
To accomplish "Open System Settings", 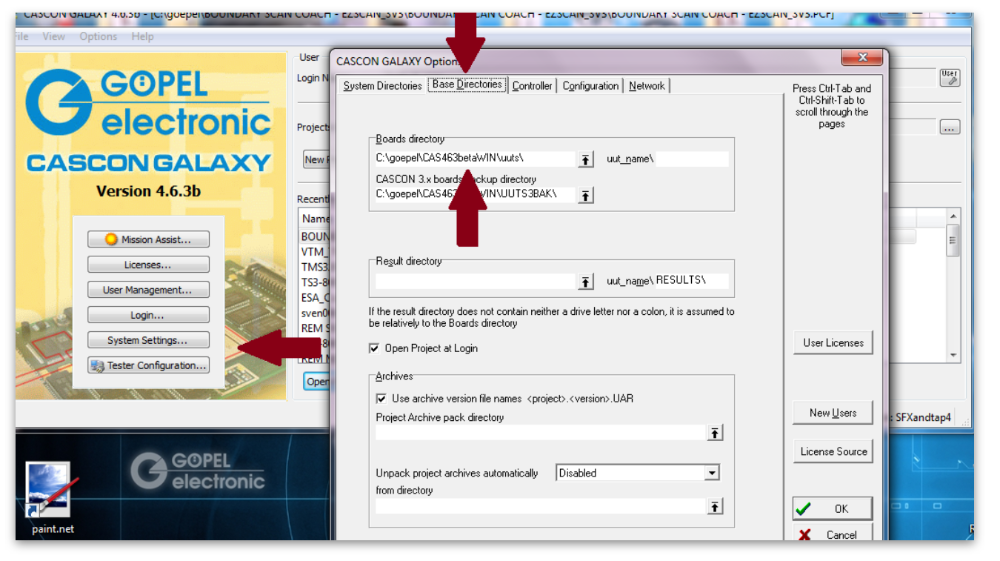I will (x=149, y=340).
